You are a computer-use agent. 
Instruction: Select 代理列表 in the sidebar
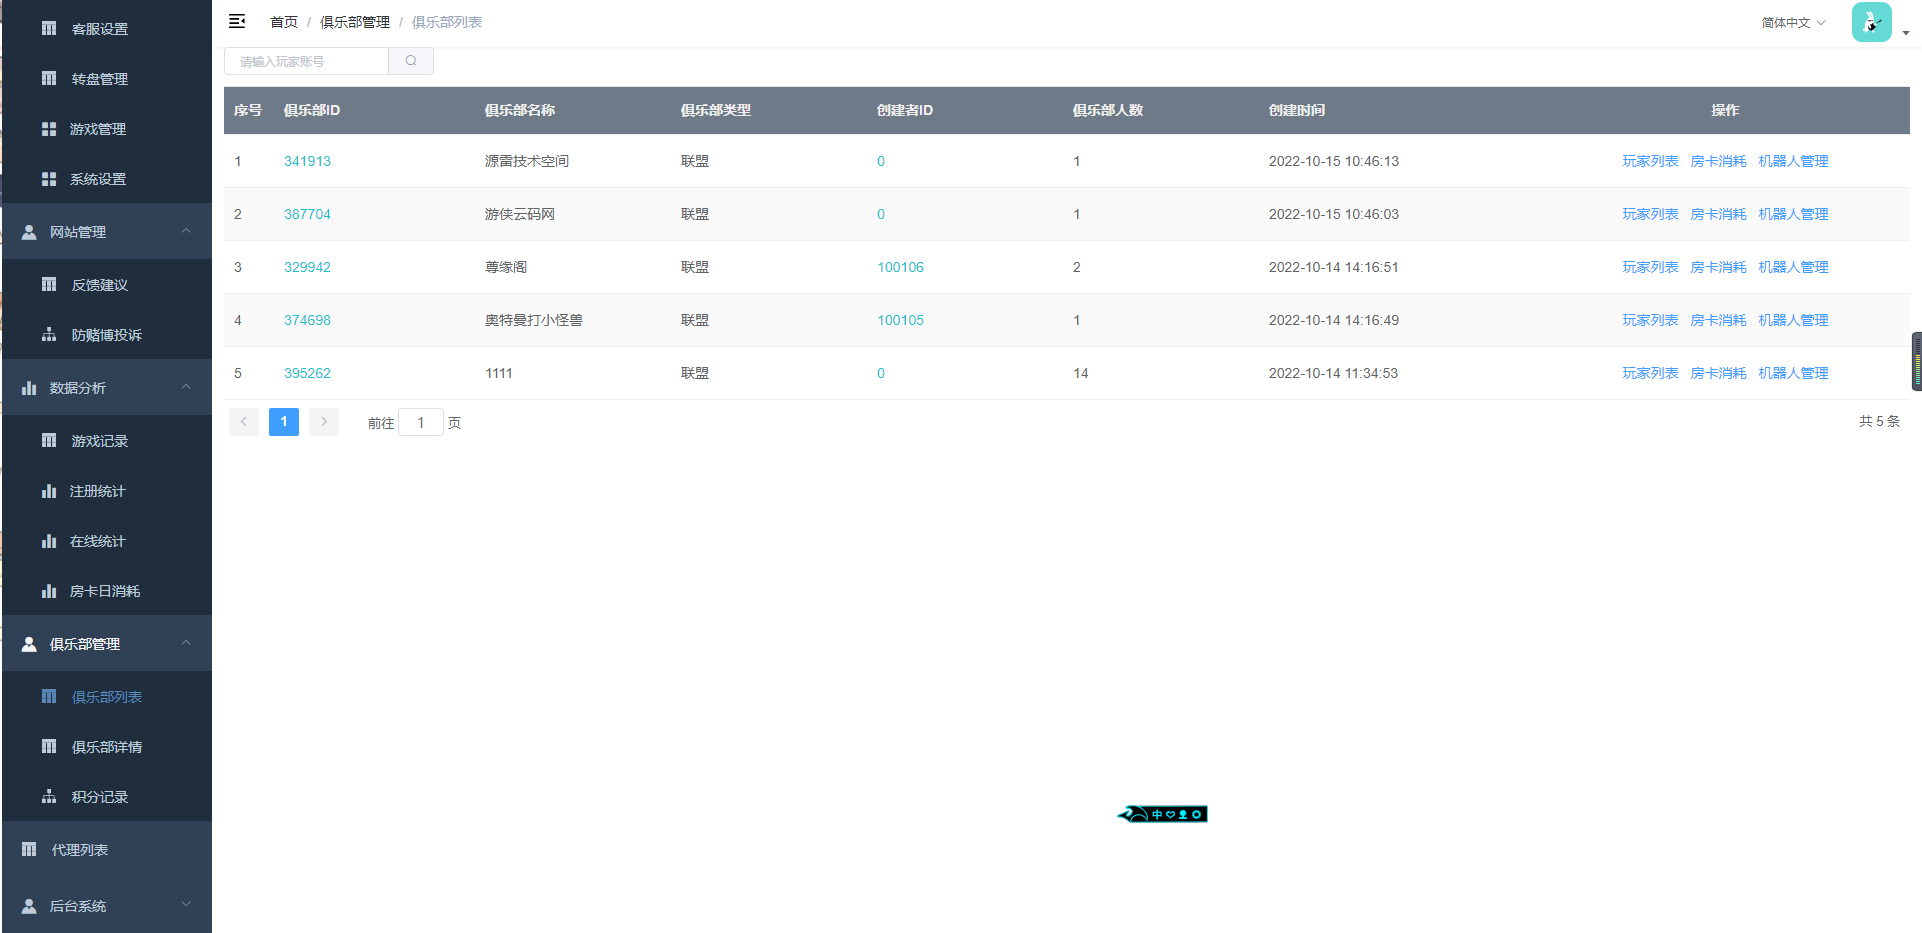click(80, 850)
